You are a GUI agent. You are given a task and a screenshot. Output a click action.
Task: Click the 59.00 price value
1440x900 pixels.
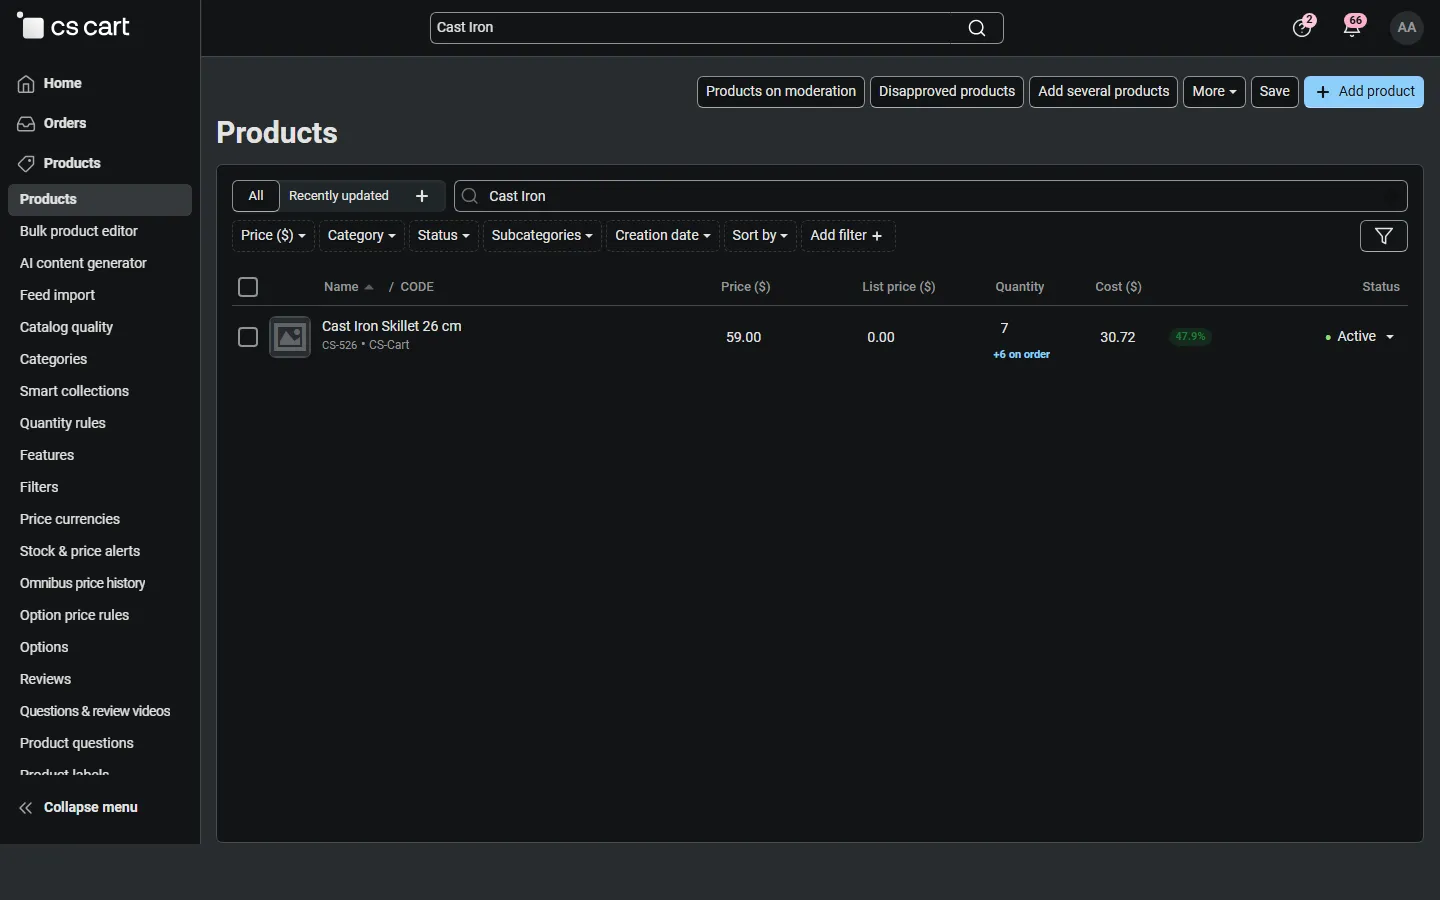coord(744,338)
